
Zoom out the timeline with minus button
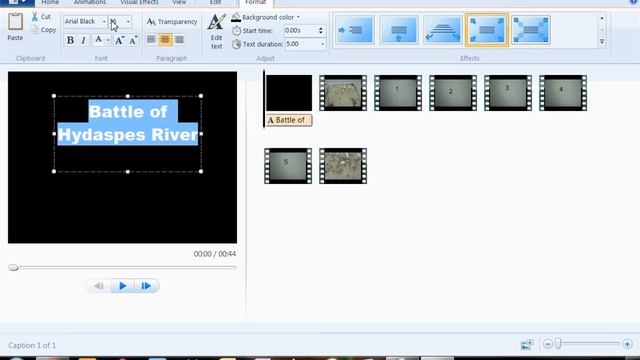[548, 344]
